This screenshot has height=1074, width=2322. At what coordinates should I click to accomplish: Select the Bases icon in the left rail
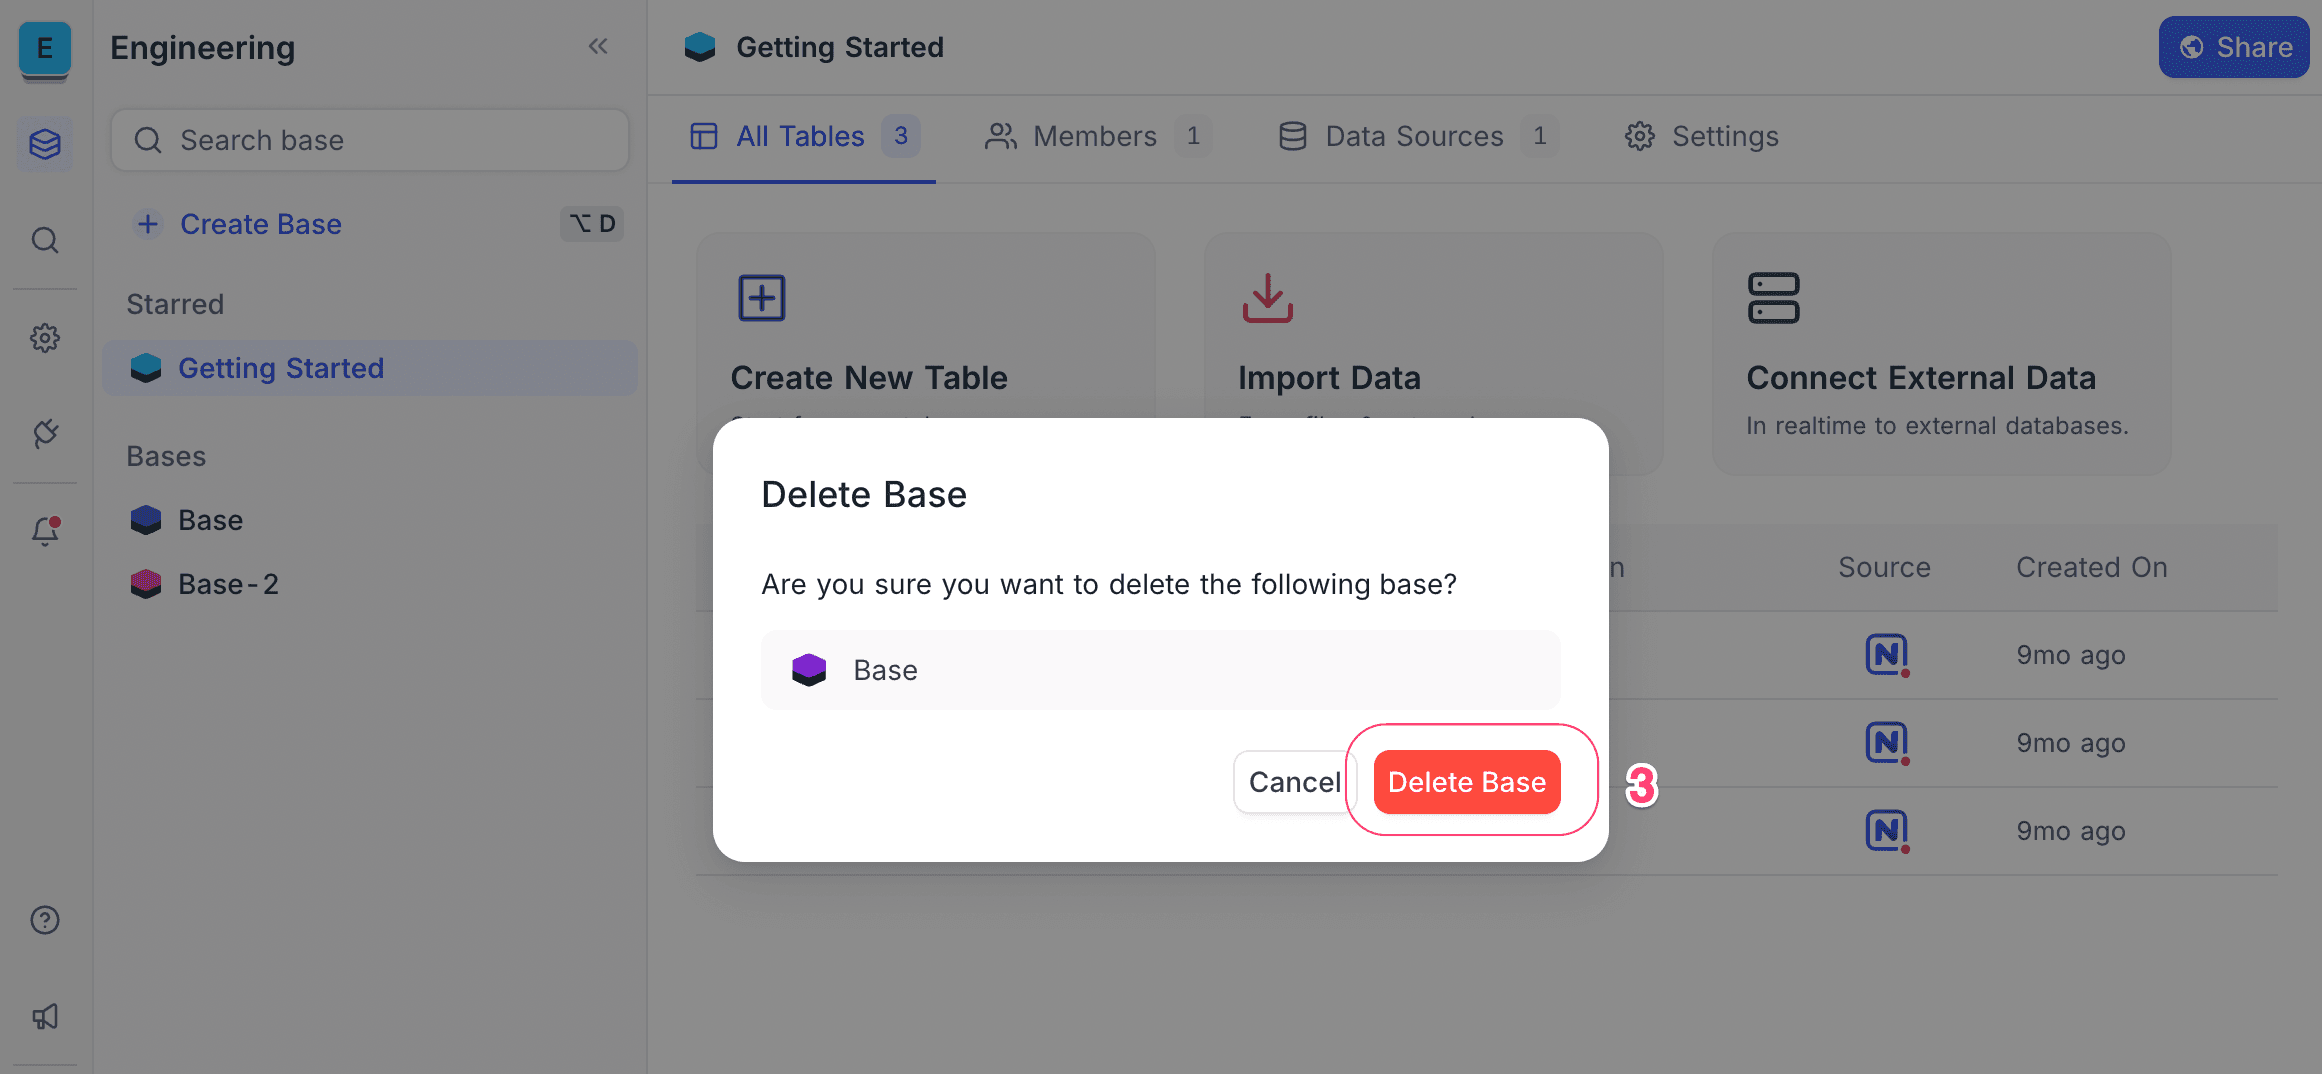coord(44,143)
